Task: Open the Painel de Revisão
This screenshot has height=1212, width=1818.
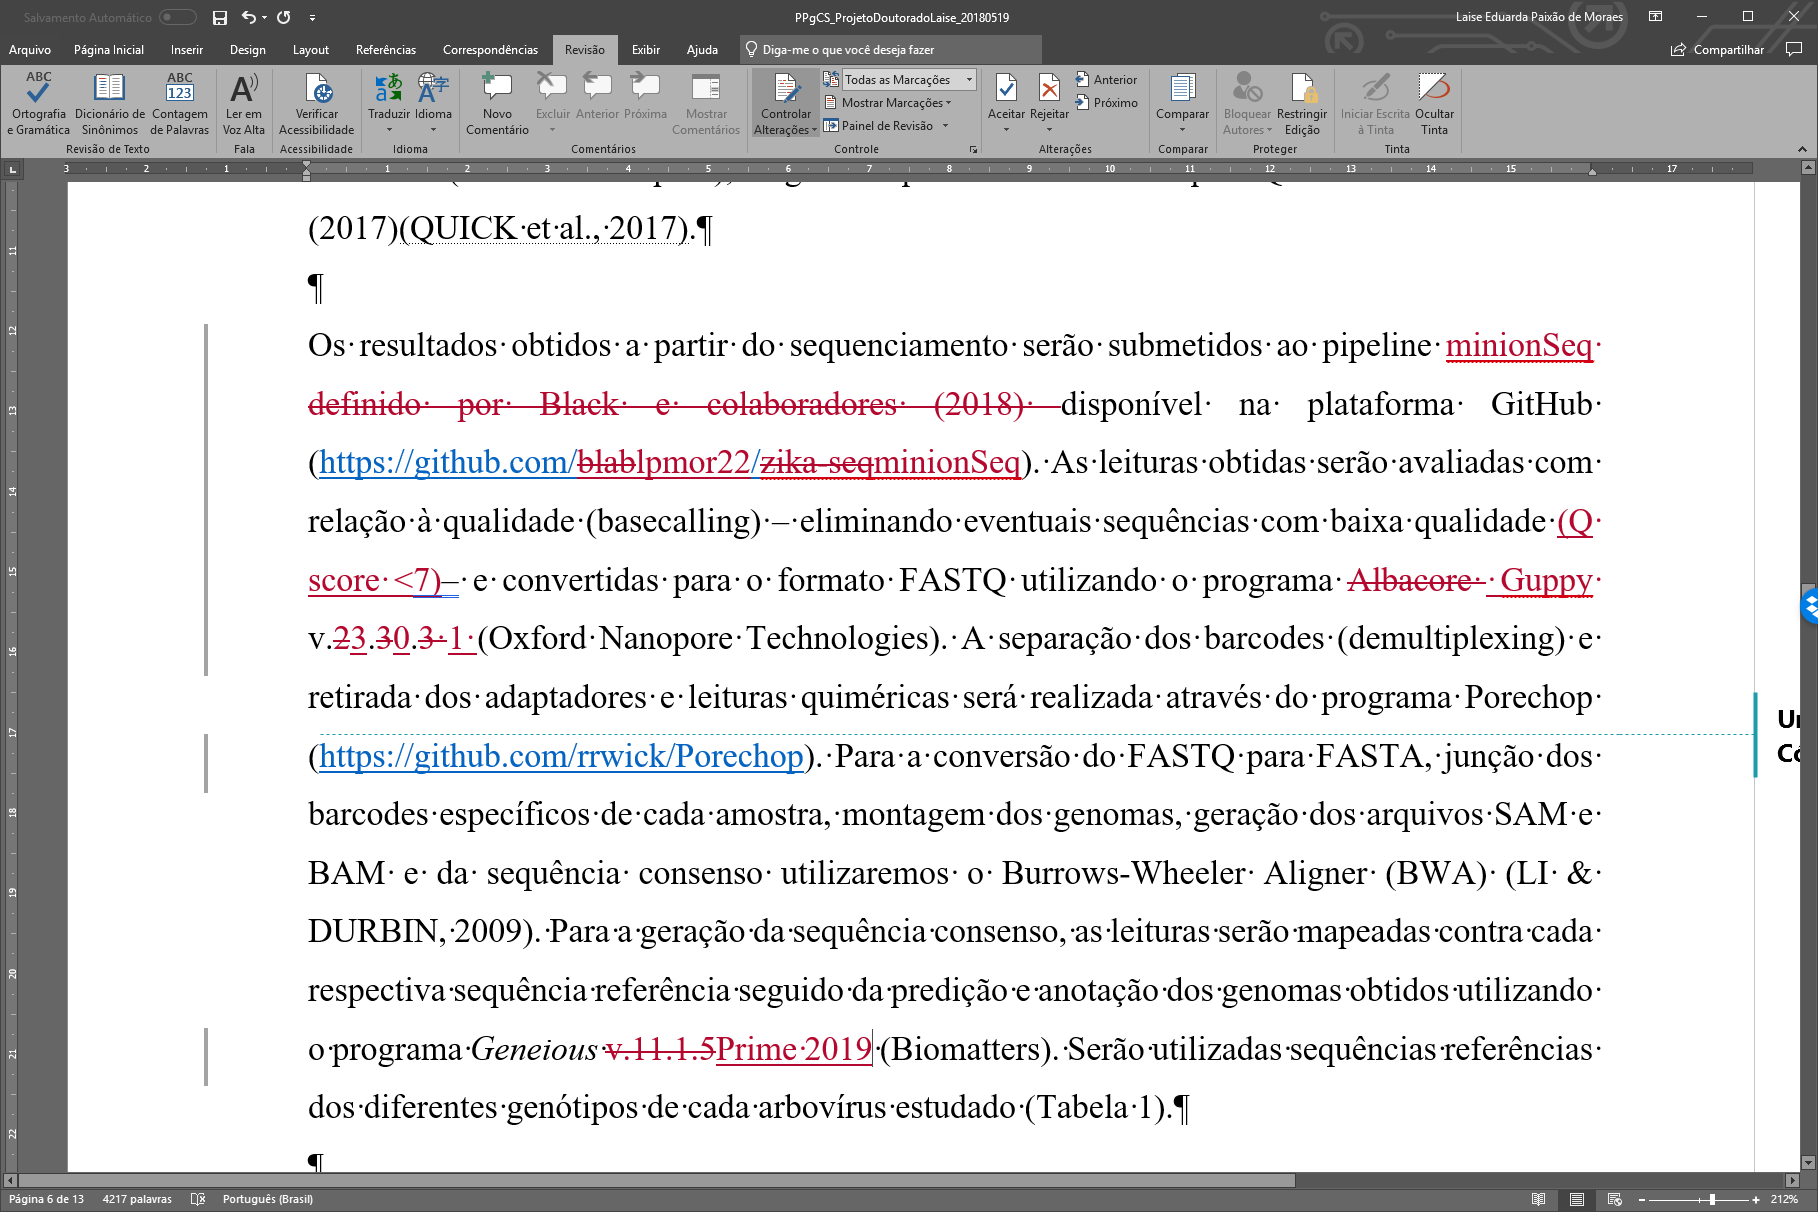Action: [x=879, y=126]
